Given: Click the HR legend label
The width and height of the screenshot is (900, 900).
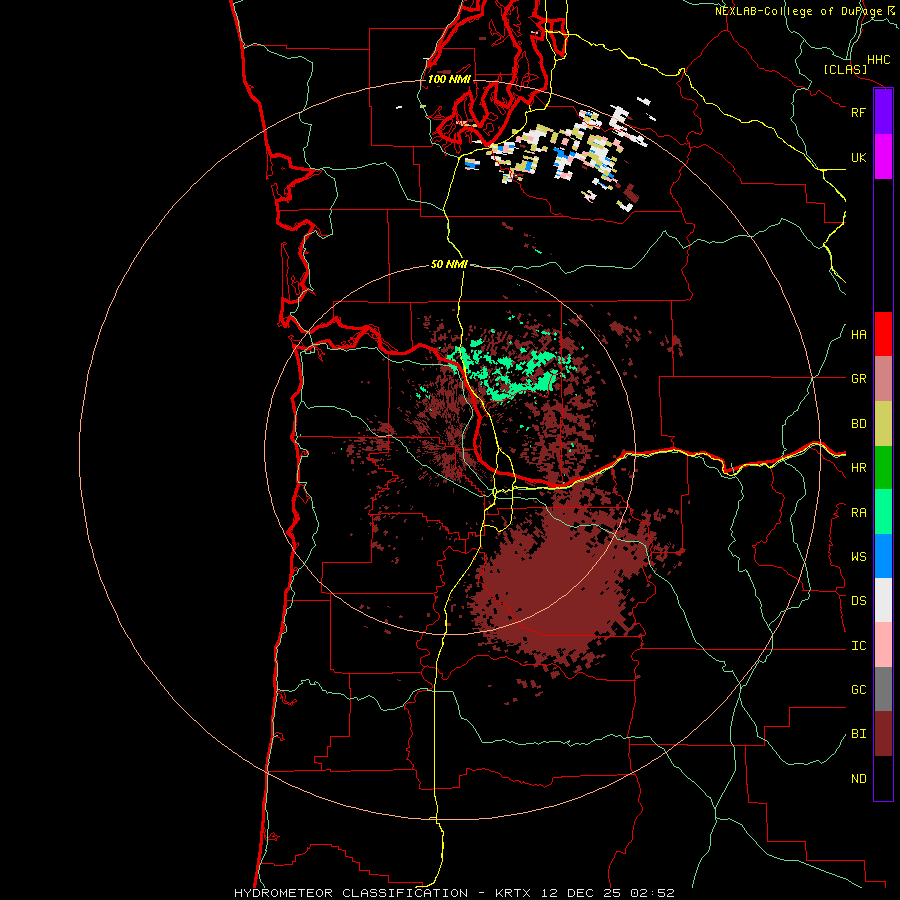Looking at the screenshot, I should tap(858, 468).
